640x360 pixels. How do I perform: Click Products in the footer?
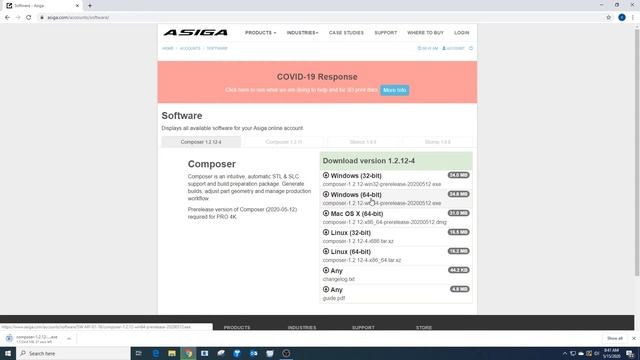pyautogui.click(x=237, y=327)
